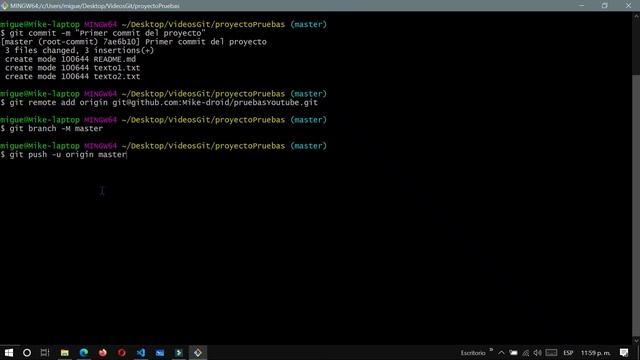Open the blue app next to VS Code
Viewport: 640px width, 360px height.
coord(160,353)
